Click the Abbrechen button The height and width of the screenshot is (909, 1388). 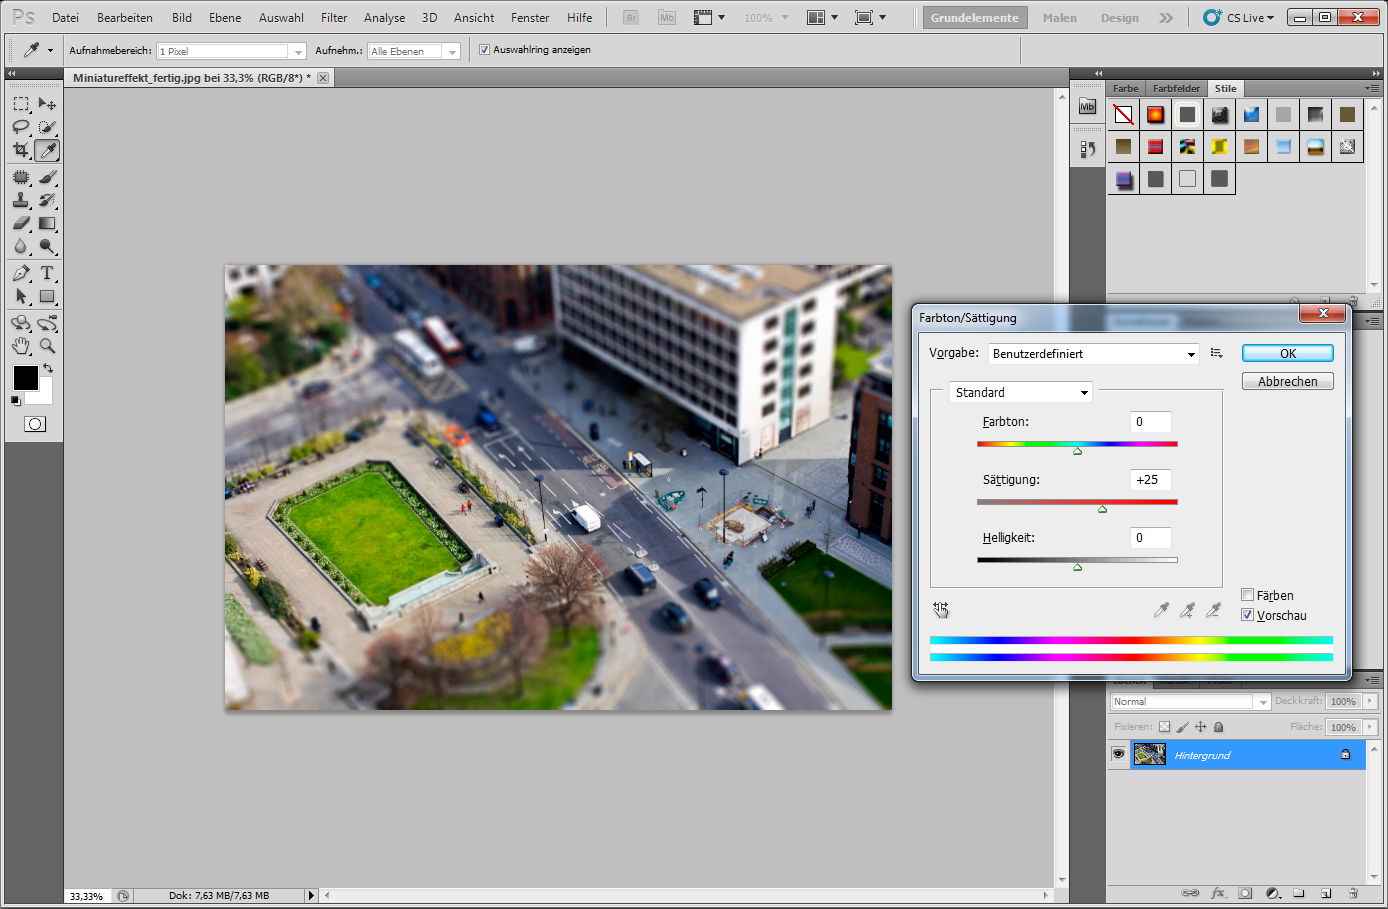tap(1288, 382)
